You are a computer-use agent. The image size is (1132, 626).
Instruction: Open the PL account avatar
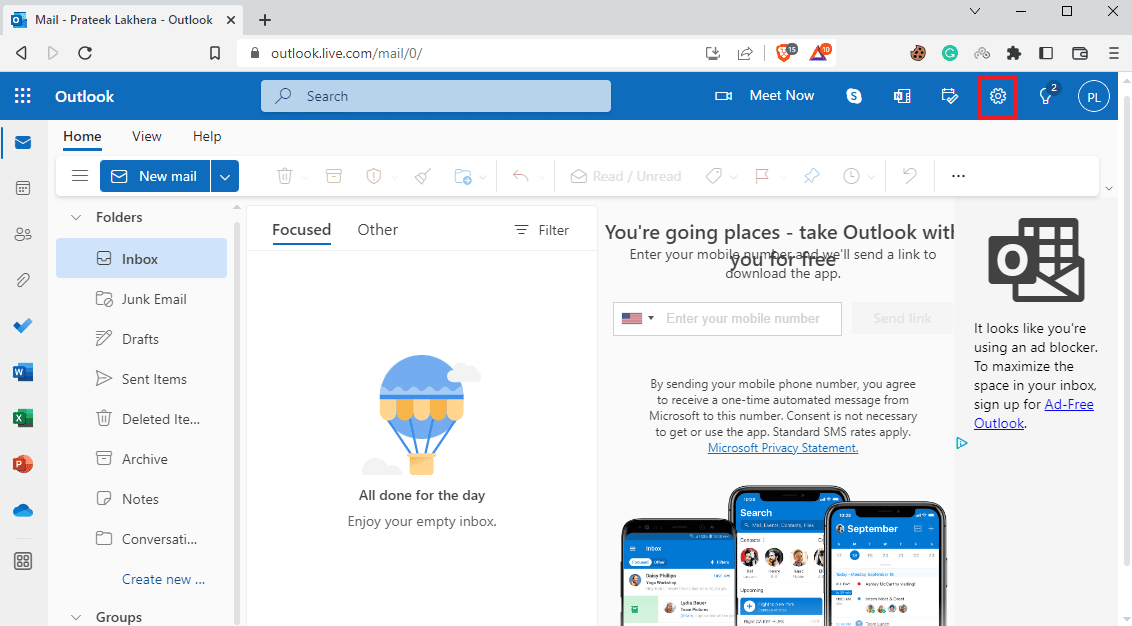[1094, 97]
